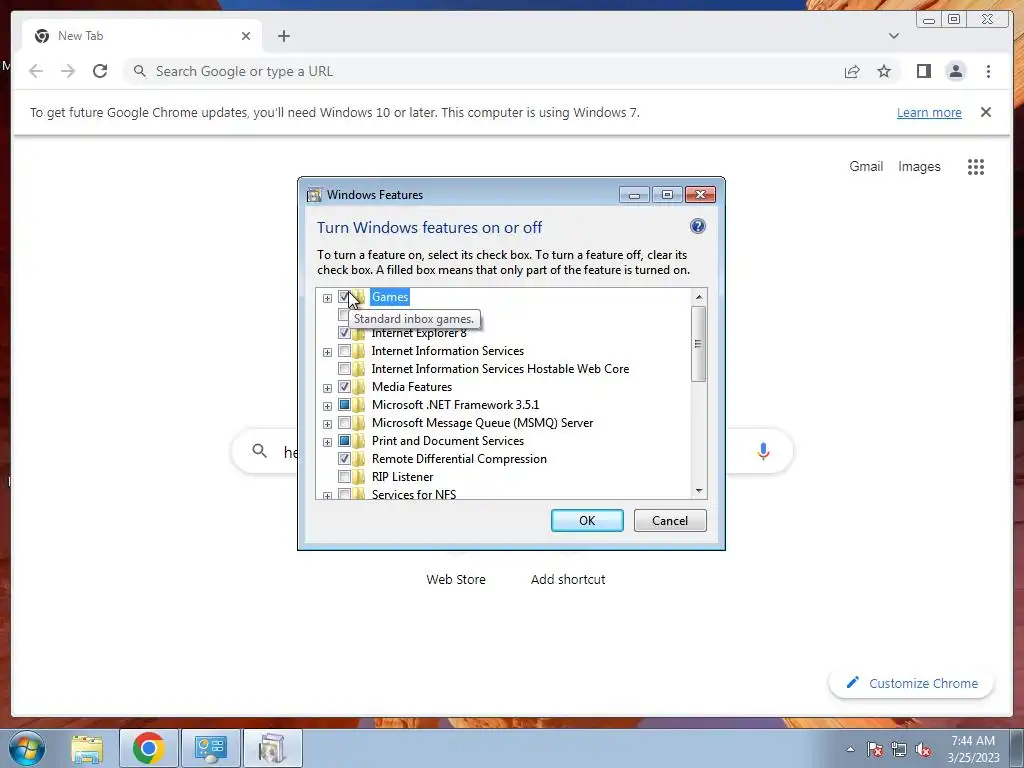The image size is (1024, 768).
Task: Uncheck the Games feature checkbox
Action: click(344, 297)
